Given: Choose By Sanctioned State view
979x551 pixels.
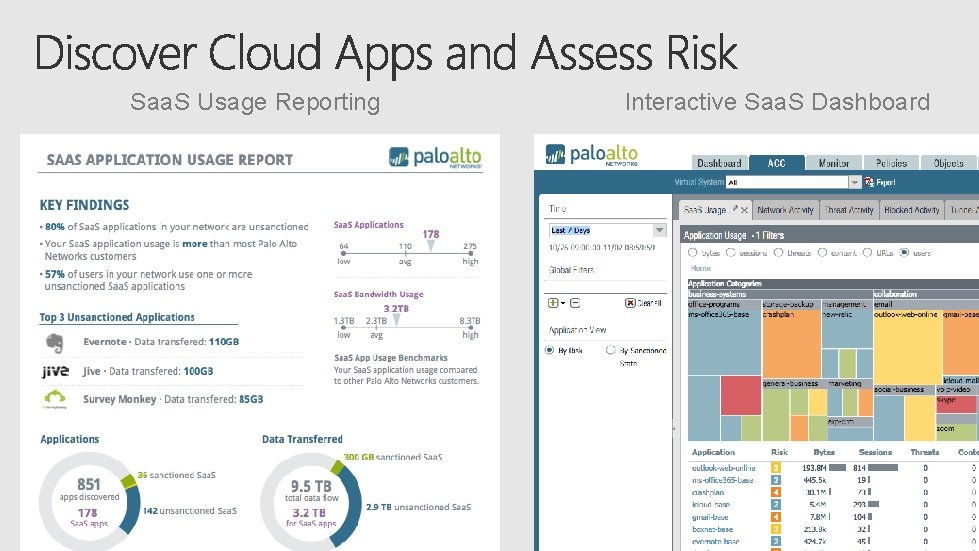Looking at the screenshot, I should pyautogui.click(x=611, y=350).
